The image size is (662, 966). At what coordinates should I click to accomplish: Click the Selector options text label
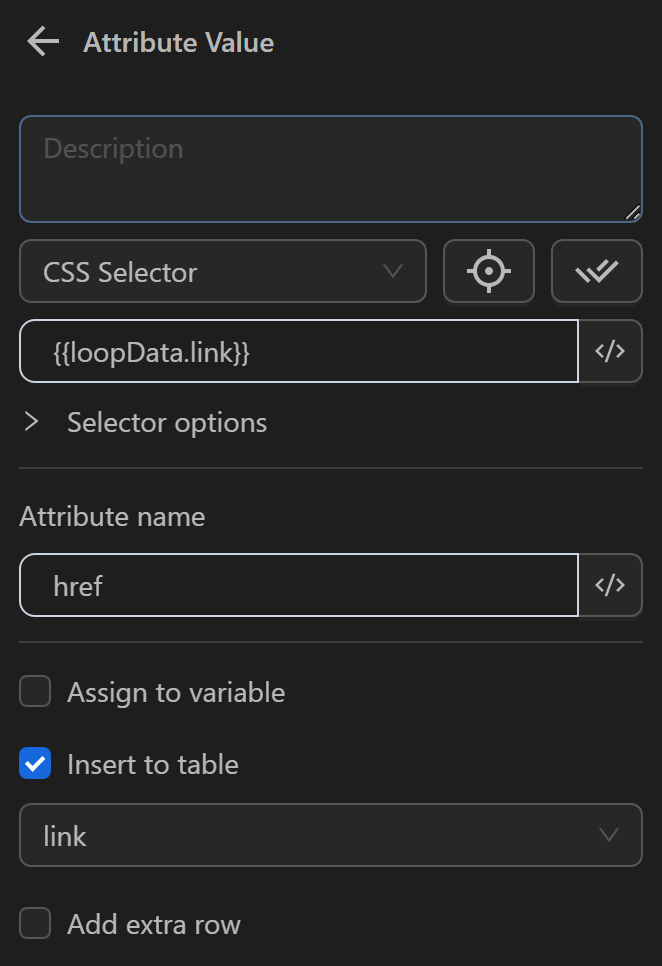pyautogui.click(x=166, y=422)
